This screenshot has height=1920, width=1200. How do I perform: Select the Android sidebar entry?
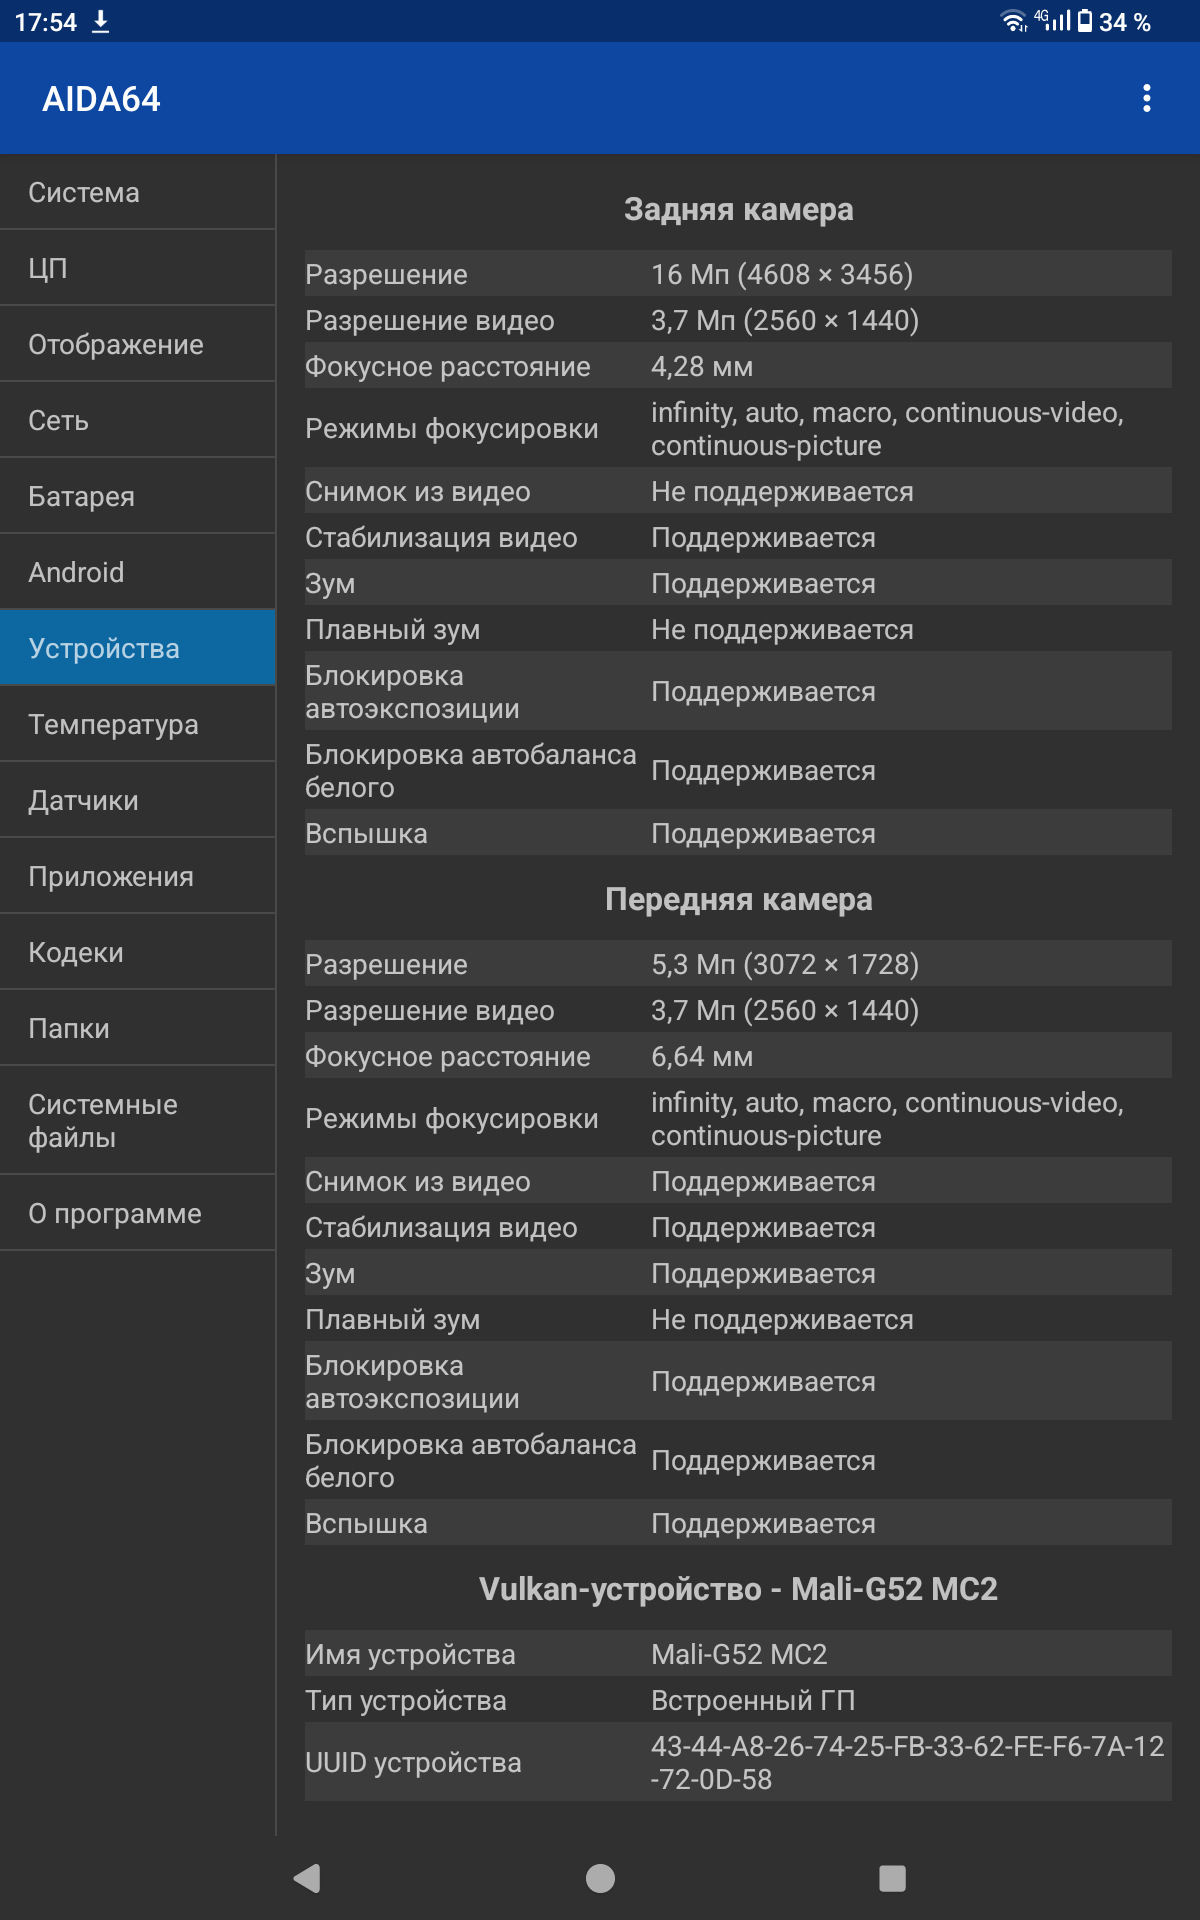pyautogui.click(x=138, y=572)
